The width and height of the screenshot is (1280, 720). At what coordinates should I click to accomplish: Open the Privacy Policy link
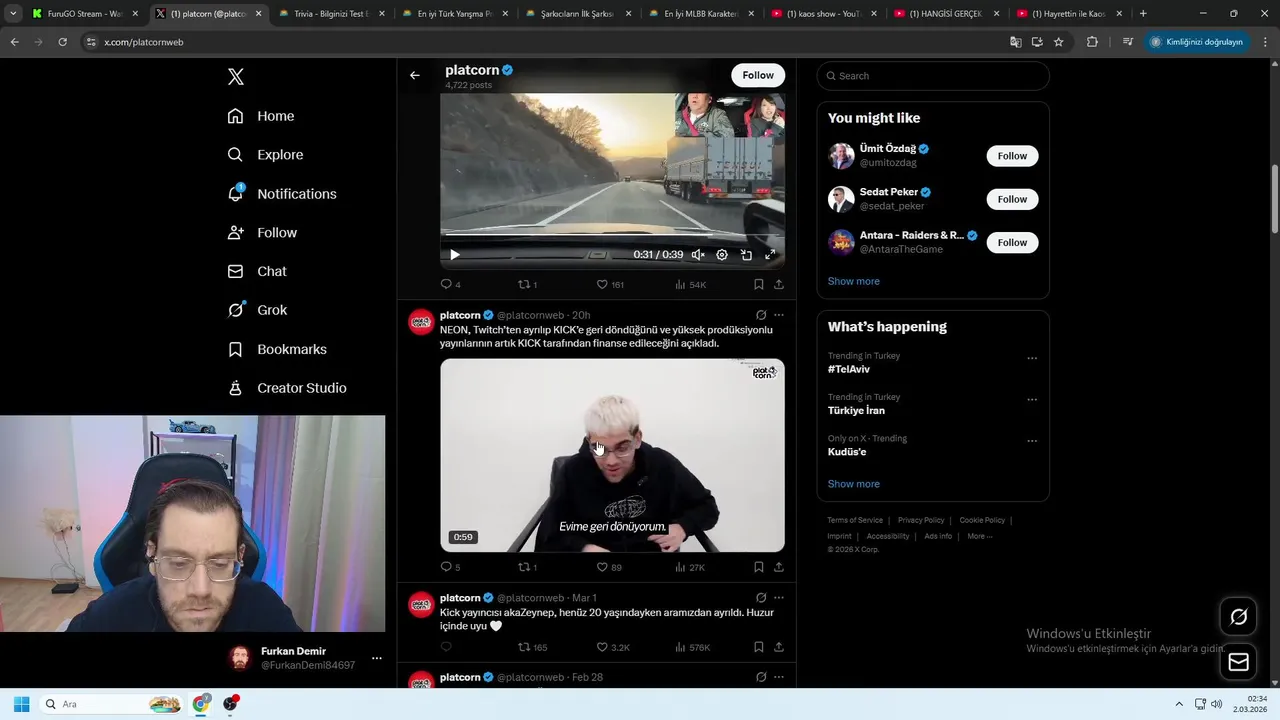tap(921, 520)
